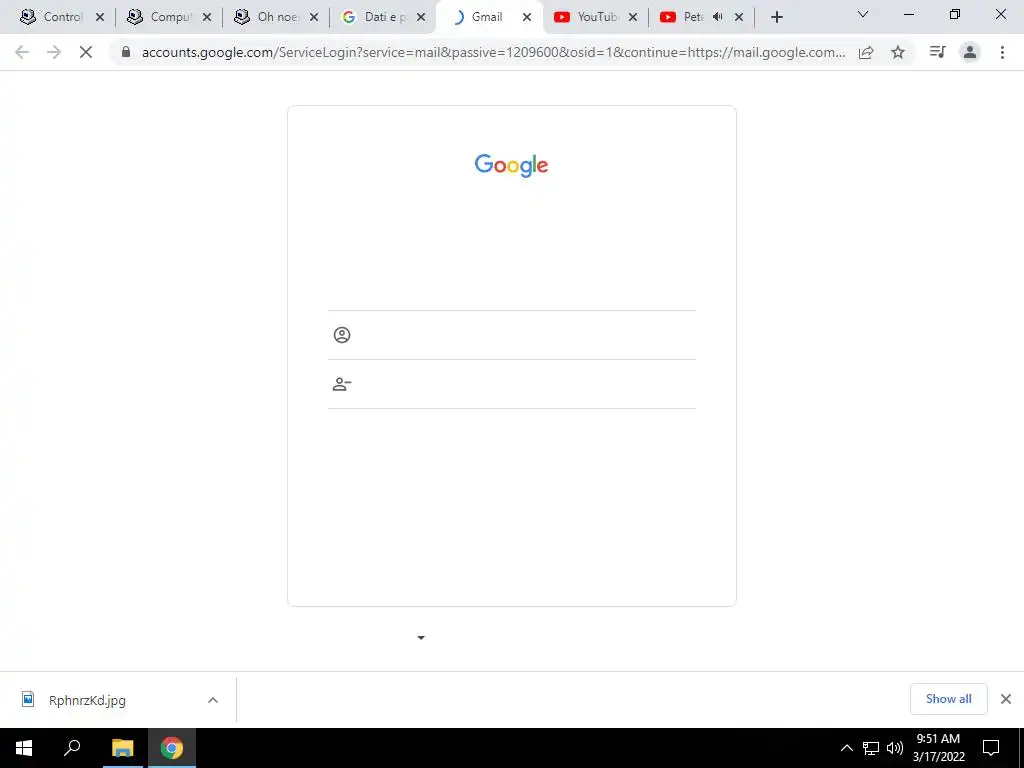
Task: View site information via lock icon
Action: (126, 52)
